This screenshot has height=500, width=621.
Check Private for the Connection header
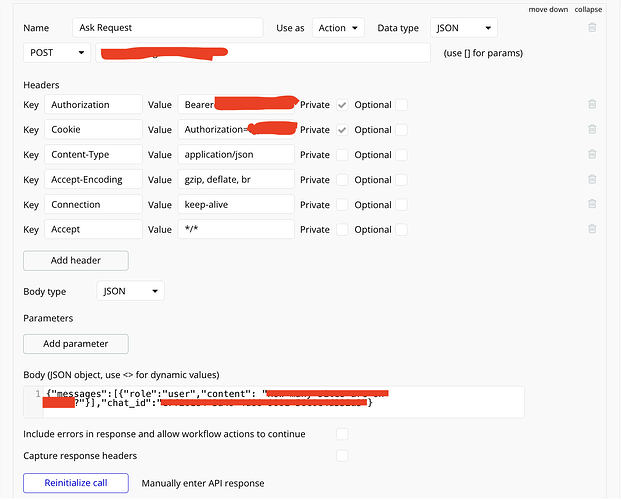(342, 205)
